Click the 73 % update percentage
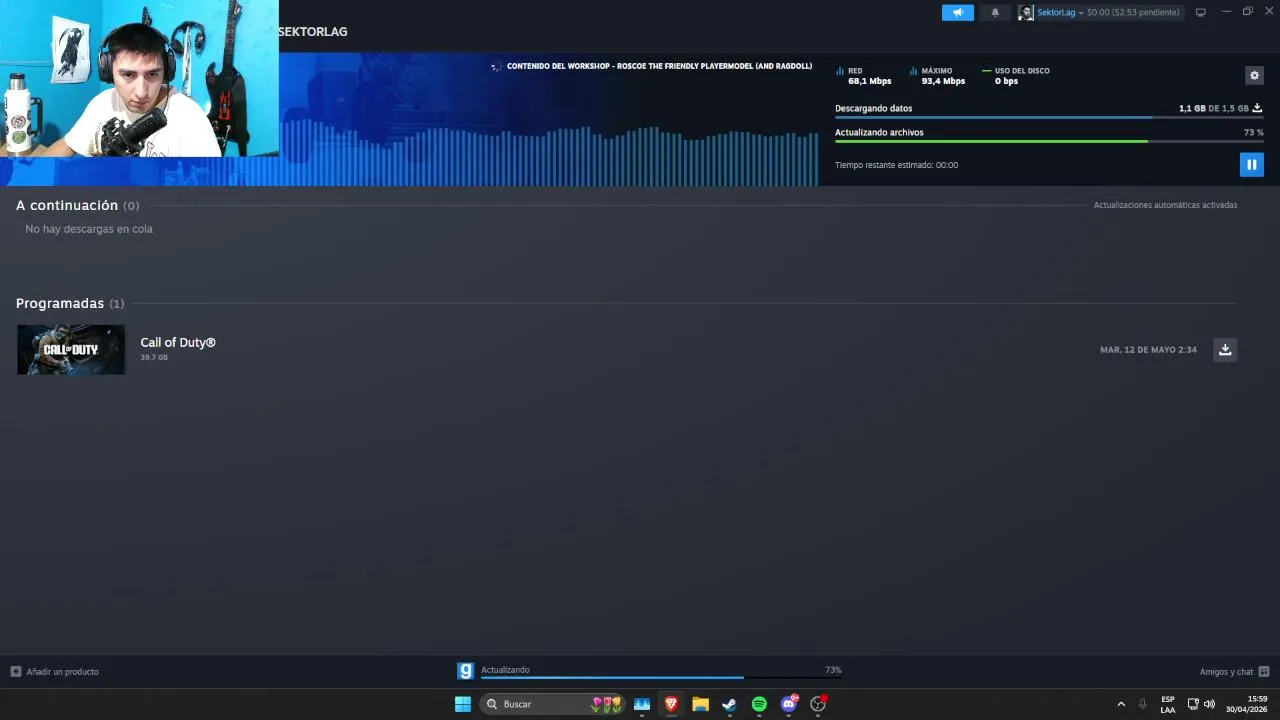Image resolution: width=1280 pixels, height=720 pixels. coord(1253,132)
